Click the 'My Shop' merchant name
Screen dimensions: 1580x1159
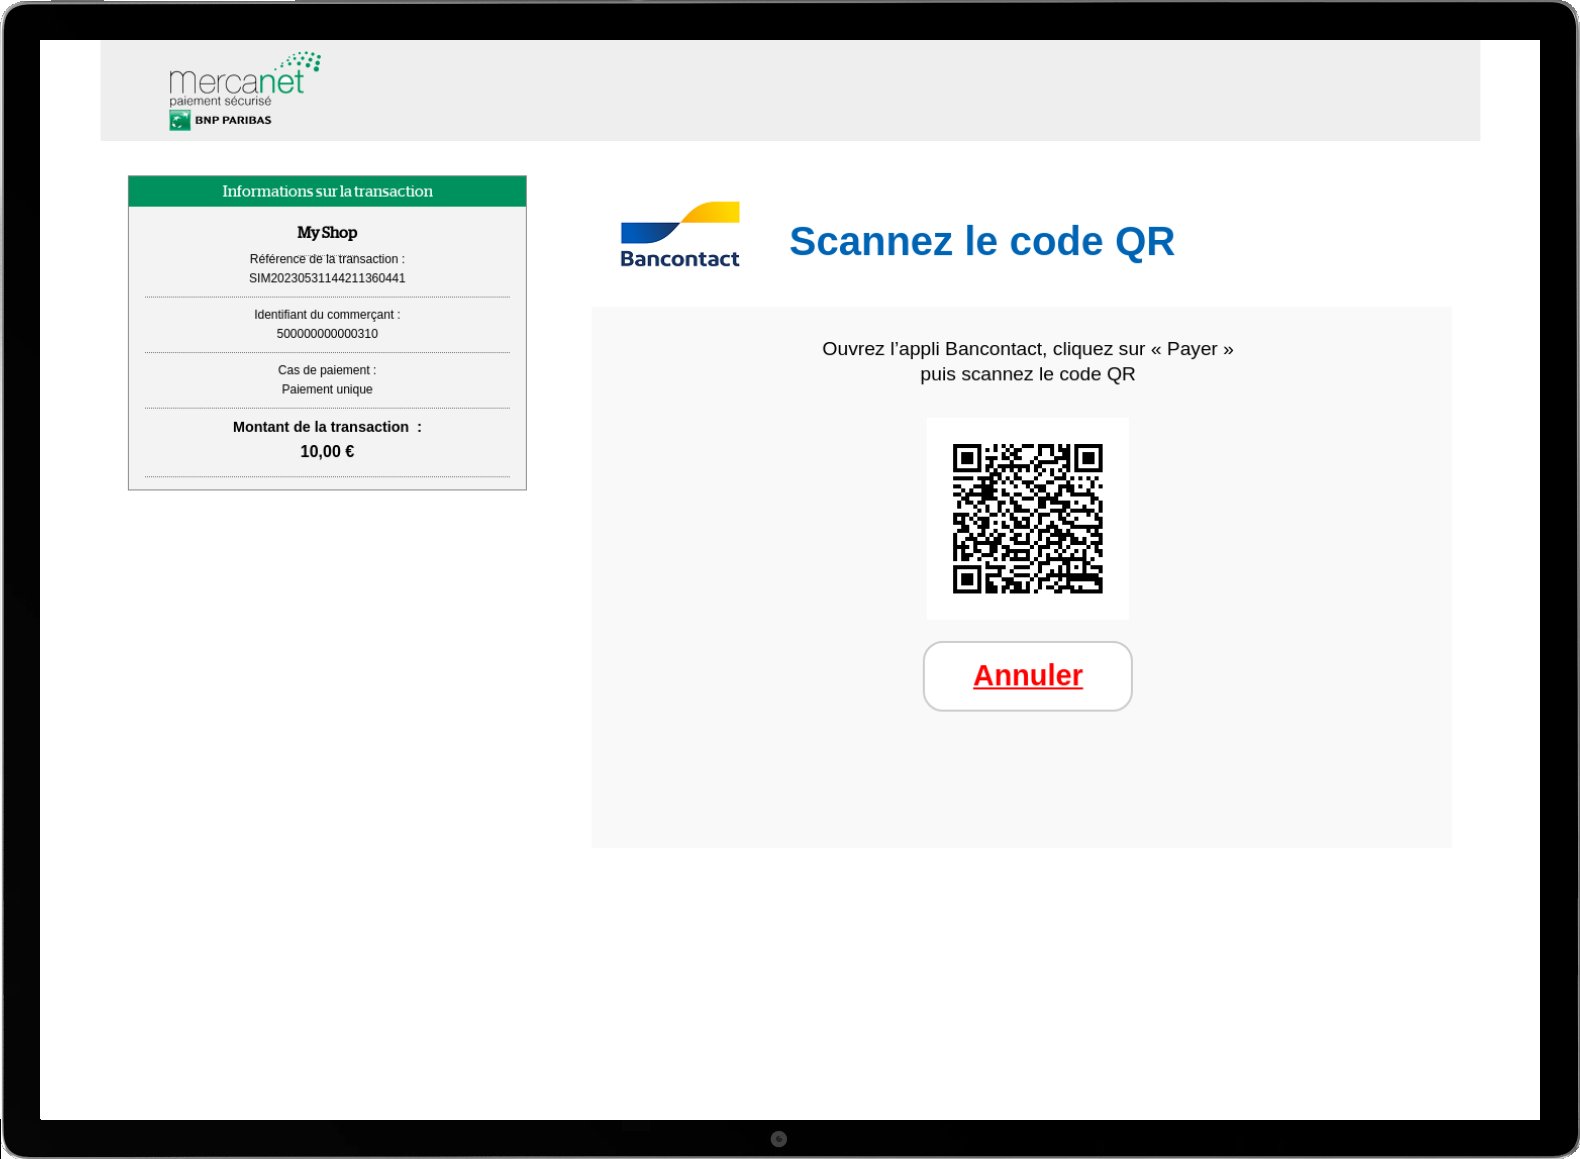(327, 232)
